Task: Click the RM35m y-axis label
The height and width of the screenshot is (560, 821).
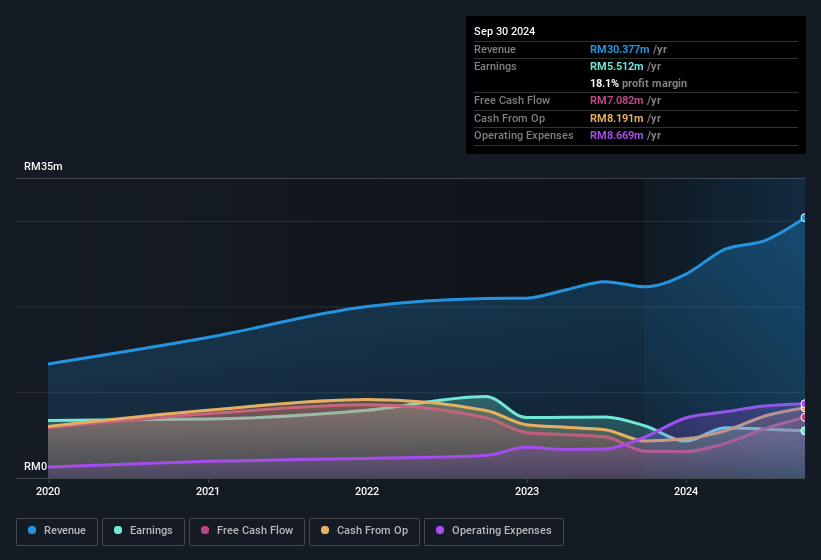Action: click(43, 166)
